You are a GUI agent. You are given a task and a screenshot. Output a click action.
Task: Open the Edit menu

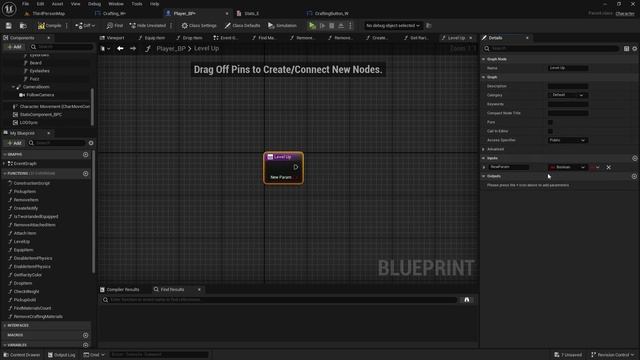pyautogui.click(x=40, y=4)
